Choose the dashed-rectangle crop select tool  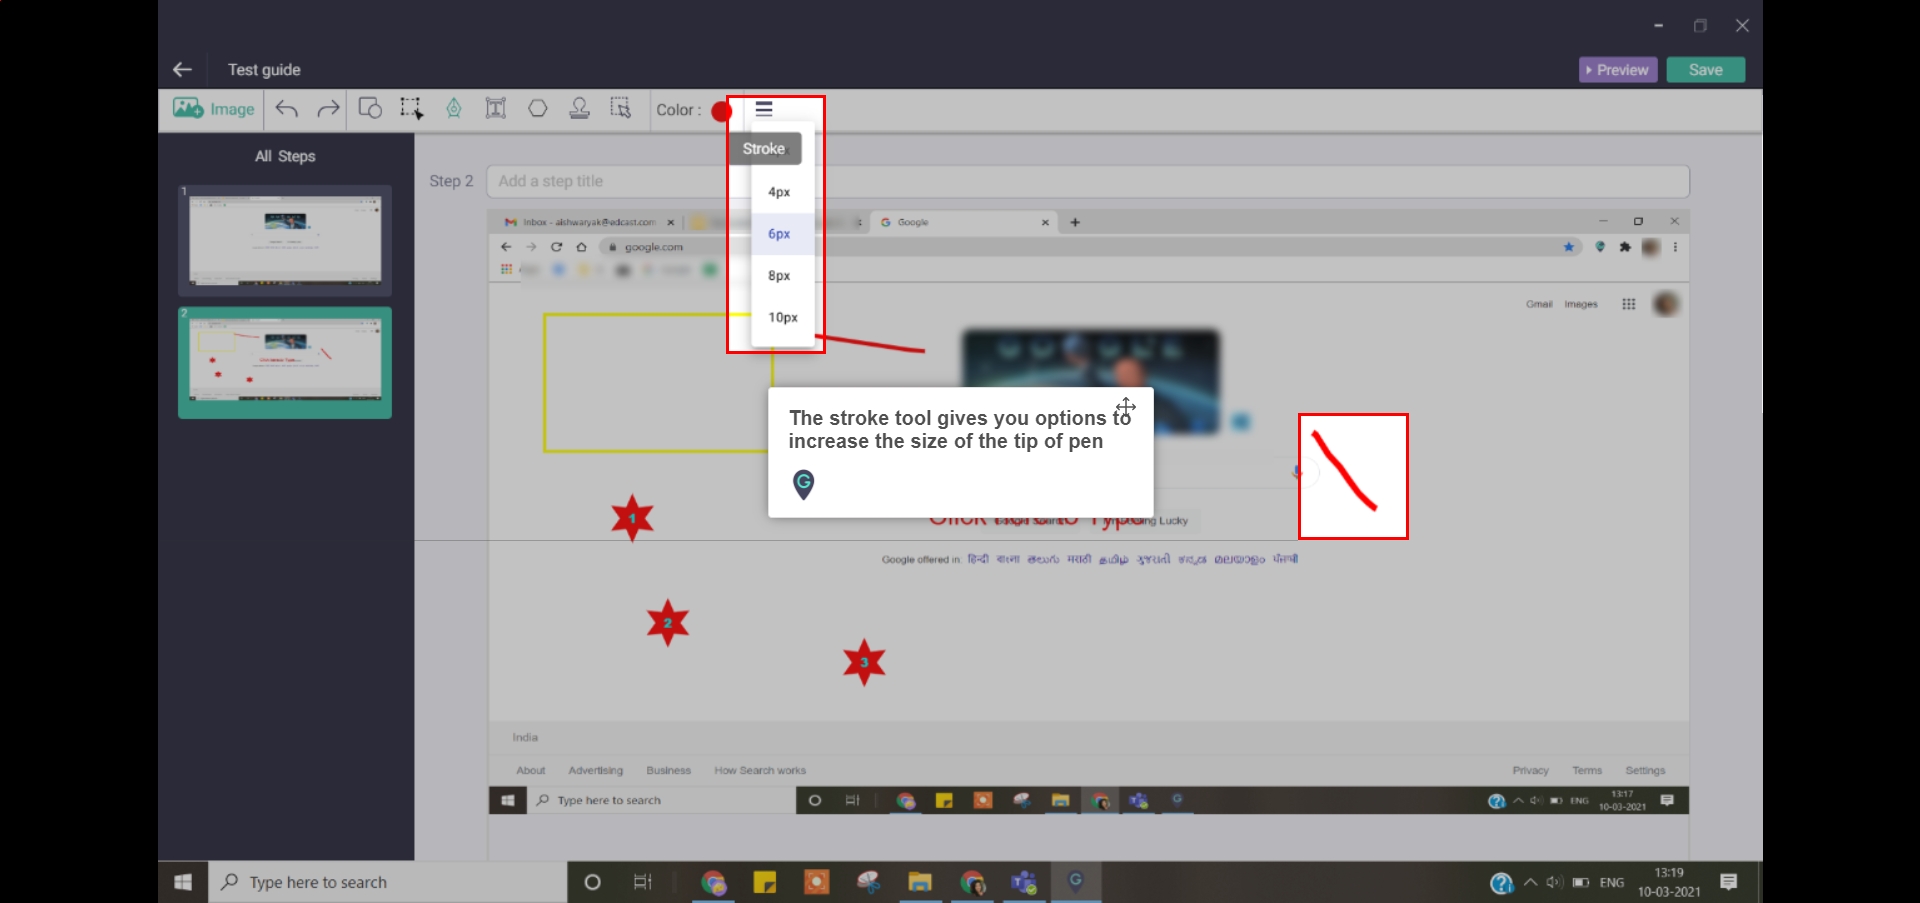(411, 108)
